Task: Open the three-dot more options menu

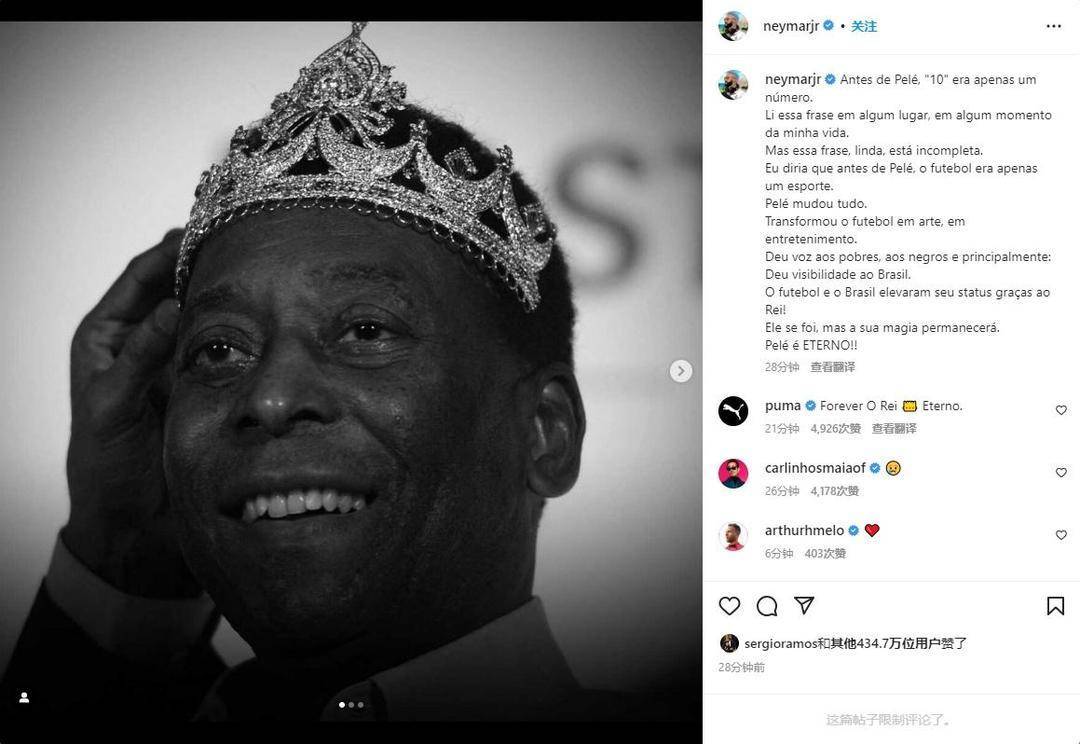Action: (1053, 26)
